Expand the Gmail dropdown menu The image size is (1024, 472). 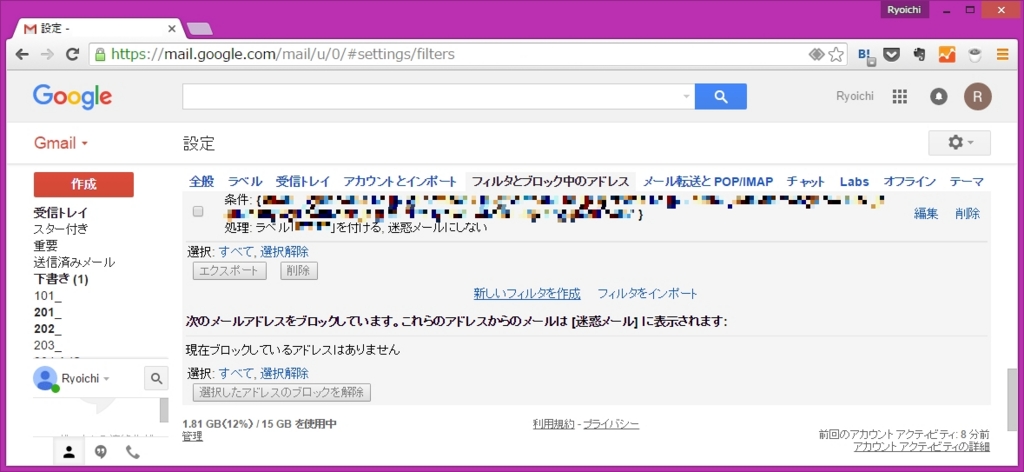[x=61, y=144]
